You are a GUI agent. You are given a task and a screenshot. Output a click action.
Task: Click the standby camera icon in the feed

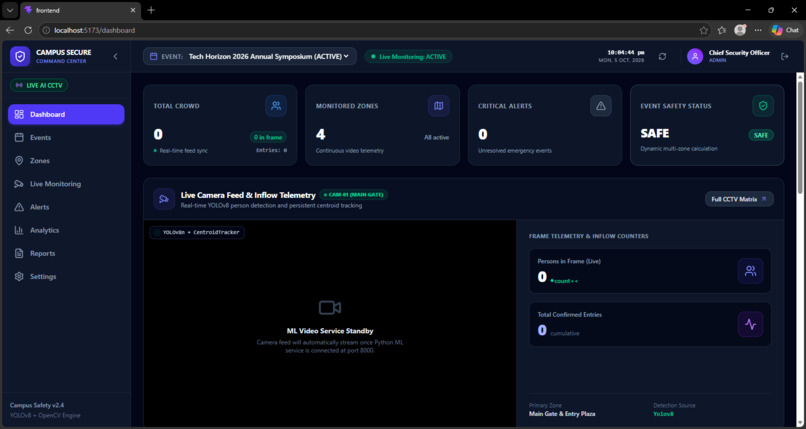pos(329,308)
